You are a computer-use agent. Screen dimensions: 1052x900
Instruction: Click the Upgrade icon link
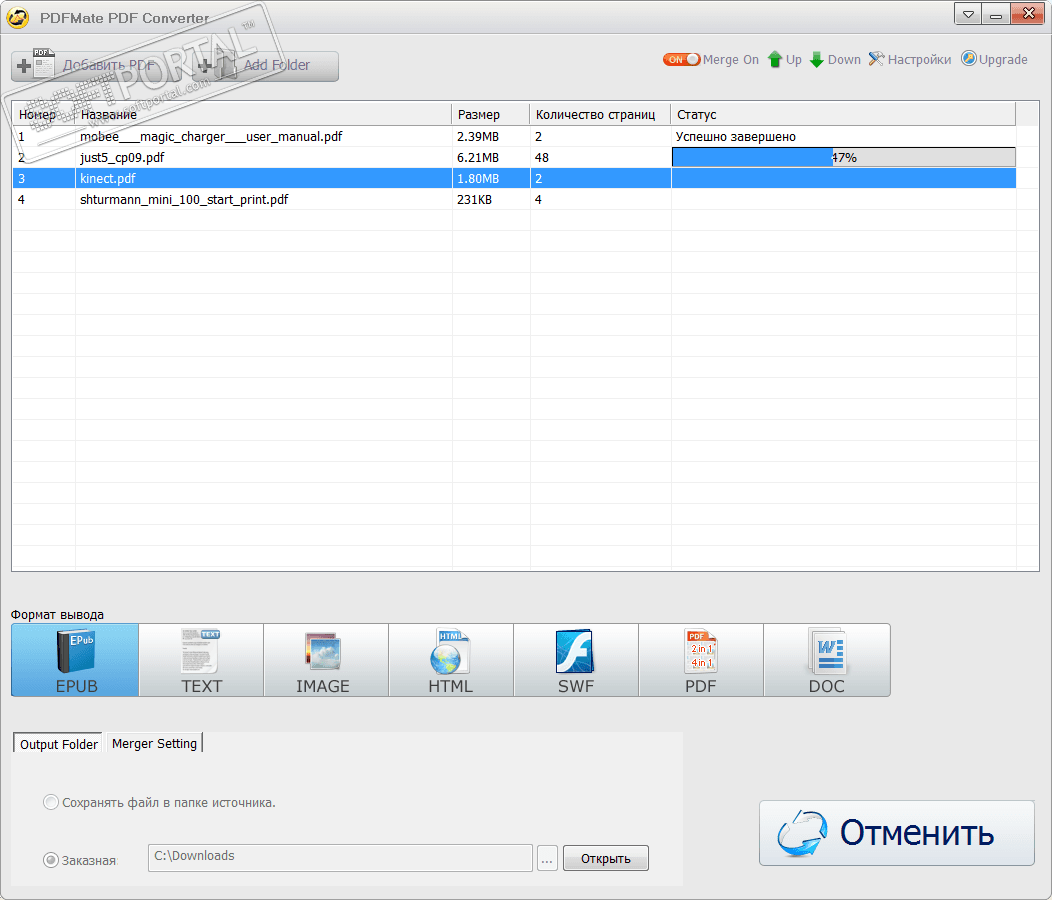994,59
